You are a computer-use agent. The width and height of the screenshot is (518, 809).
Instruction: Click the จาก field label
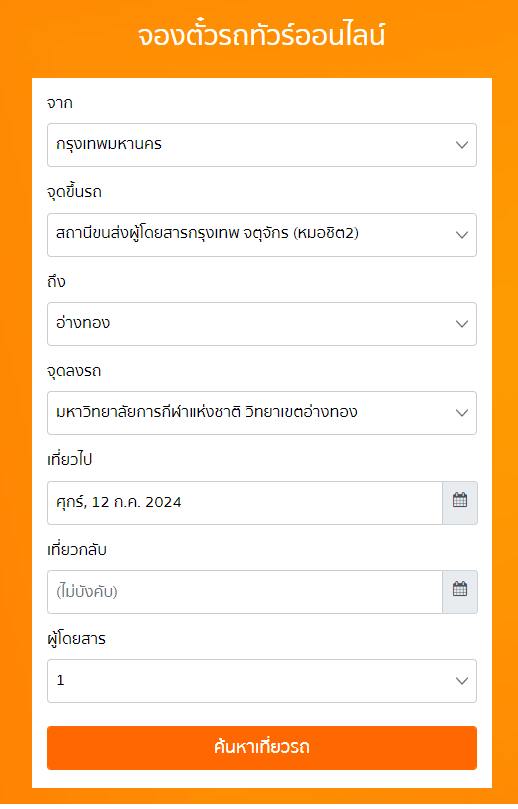[x=60, y=103]
